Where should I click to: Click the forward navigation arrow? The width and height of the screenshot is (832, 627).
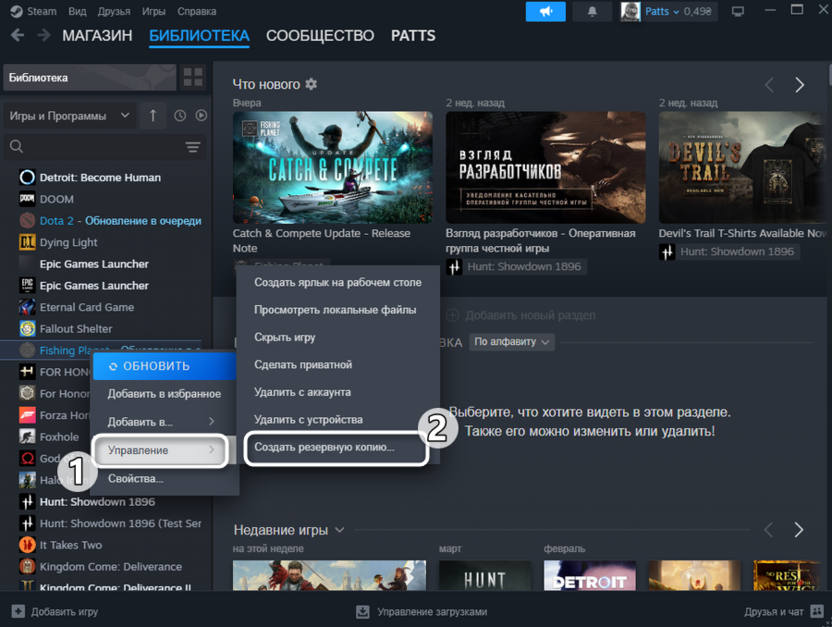tap(44, 36)
